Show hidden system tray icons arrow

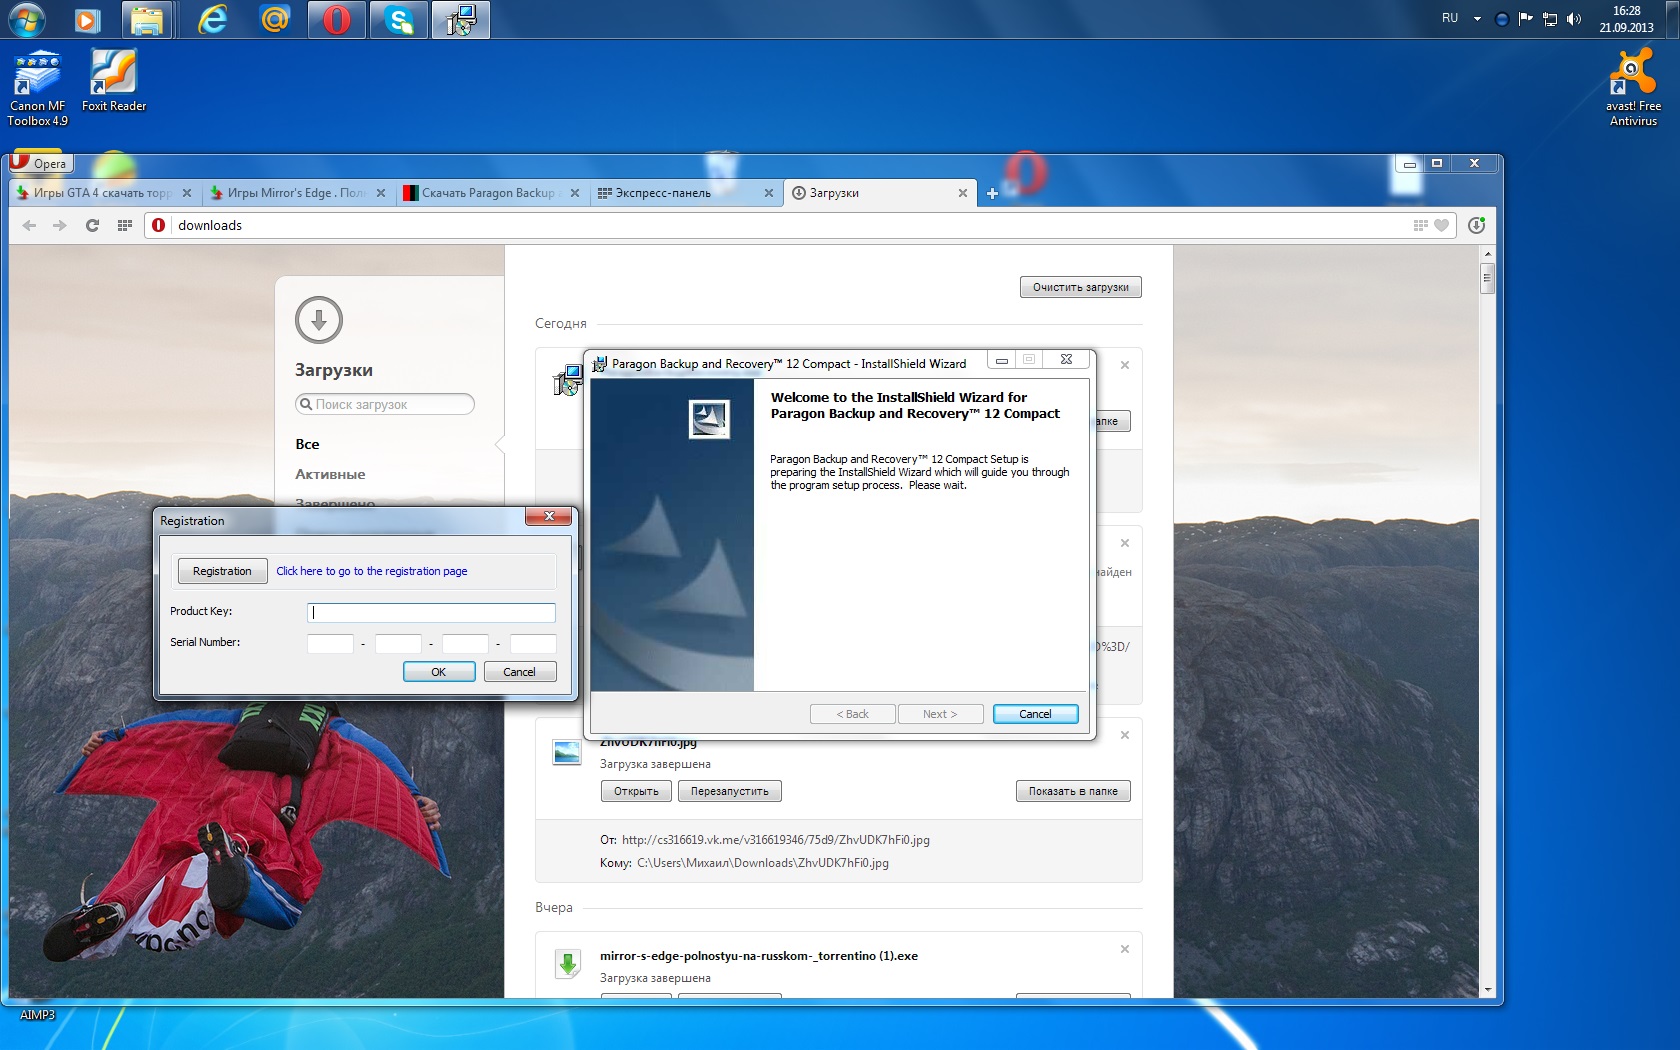[x=1477, y=19]
